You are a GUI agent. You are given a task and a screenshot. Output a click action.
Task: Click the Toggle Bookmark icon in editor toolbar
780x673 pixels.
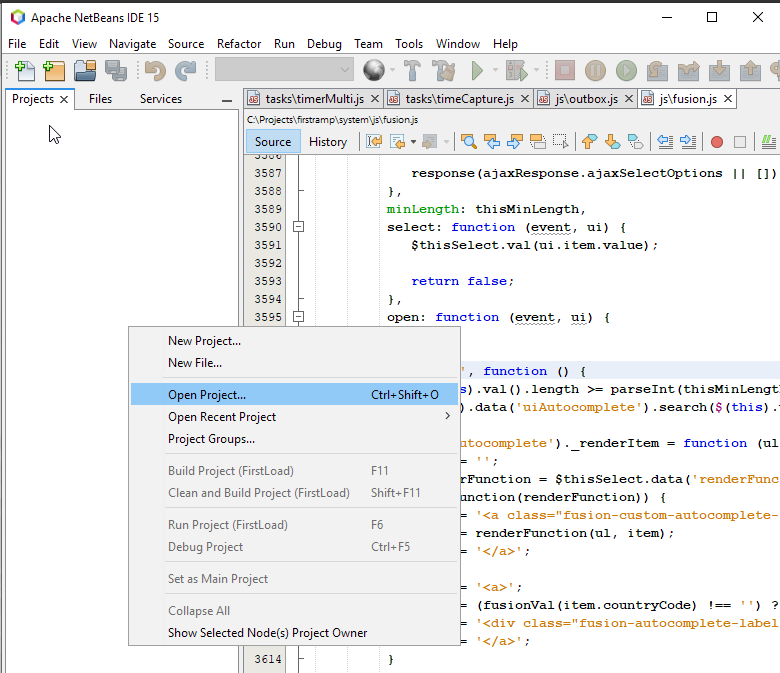(635, 142)
